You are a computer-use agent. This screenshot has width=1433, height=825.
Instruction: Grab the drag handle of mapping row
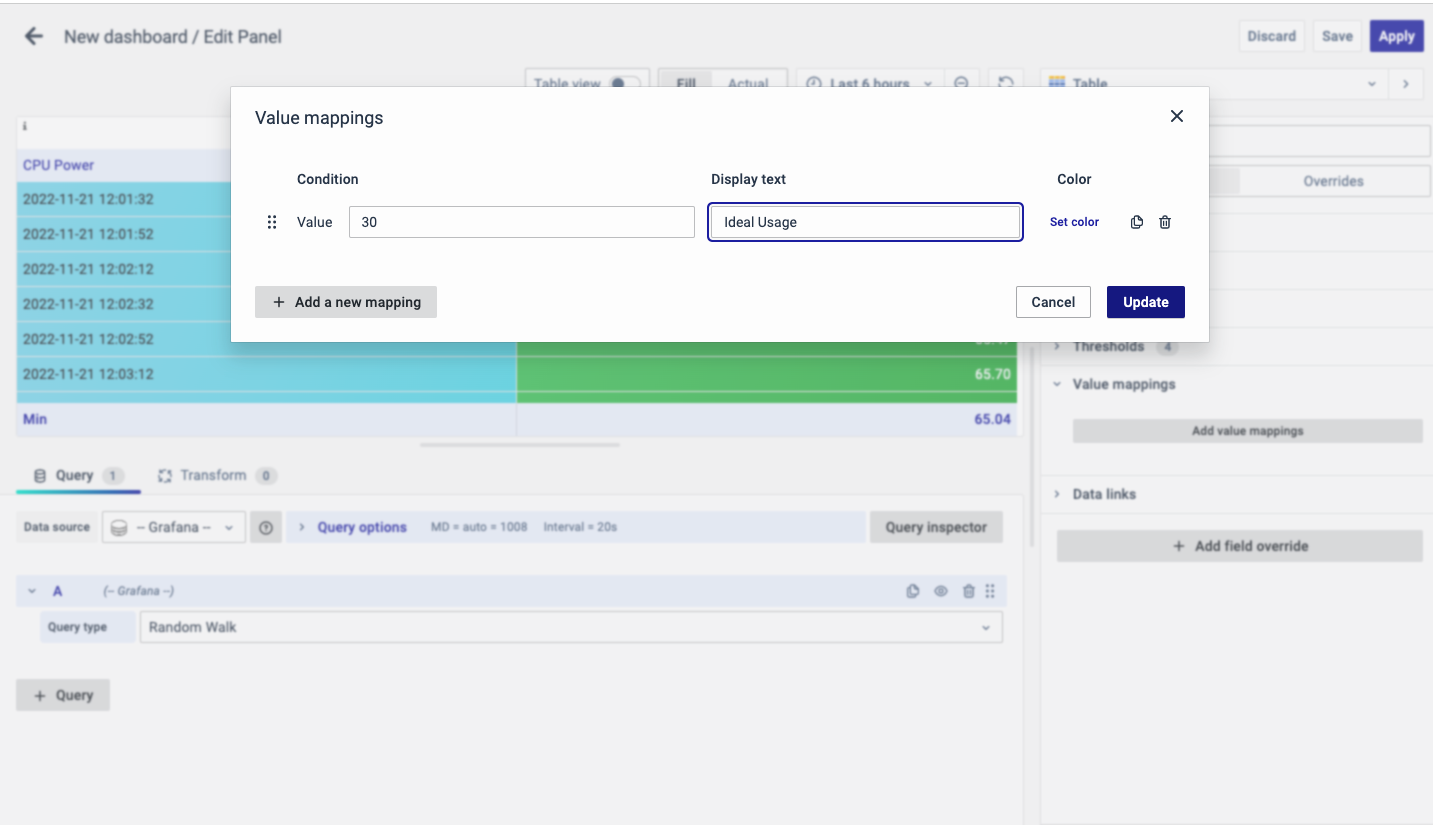[272, 222]
